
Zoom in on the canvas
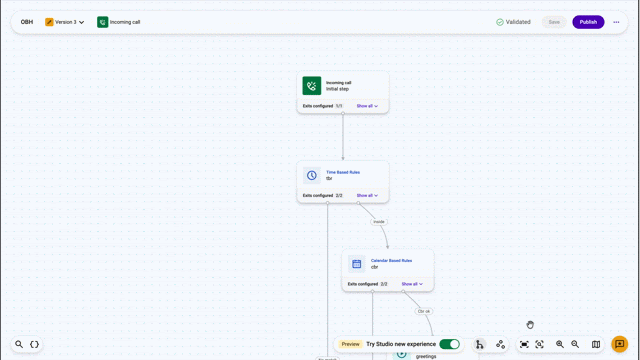click(x=560, y=344)
